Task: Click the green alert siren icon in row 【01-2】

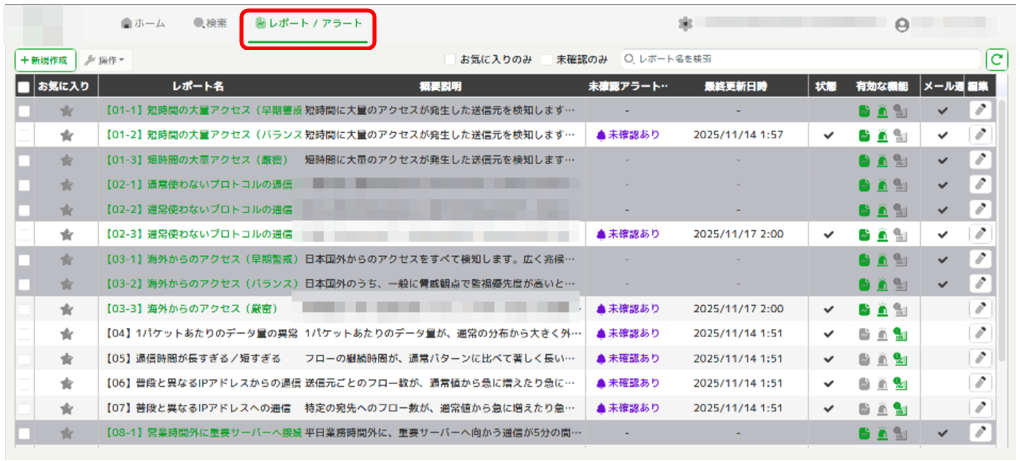Action: click(881, 137)
